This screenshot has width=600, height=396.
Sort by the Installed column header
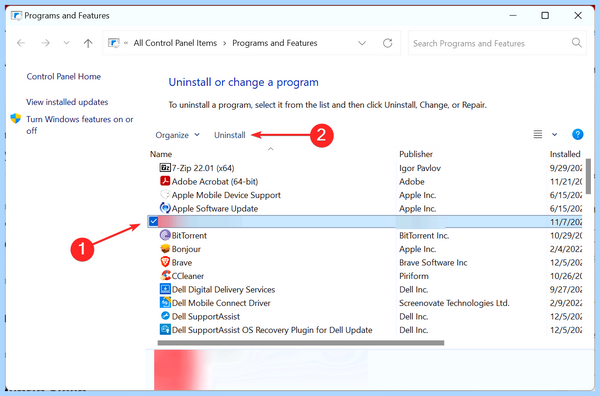pos(565,154)
